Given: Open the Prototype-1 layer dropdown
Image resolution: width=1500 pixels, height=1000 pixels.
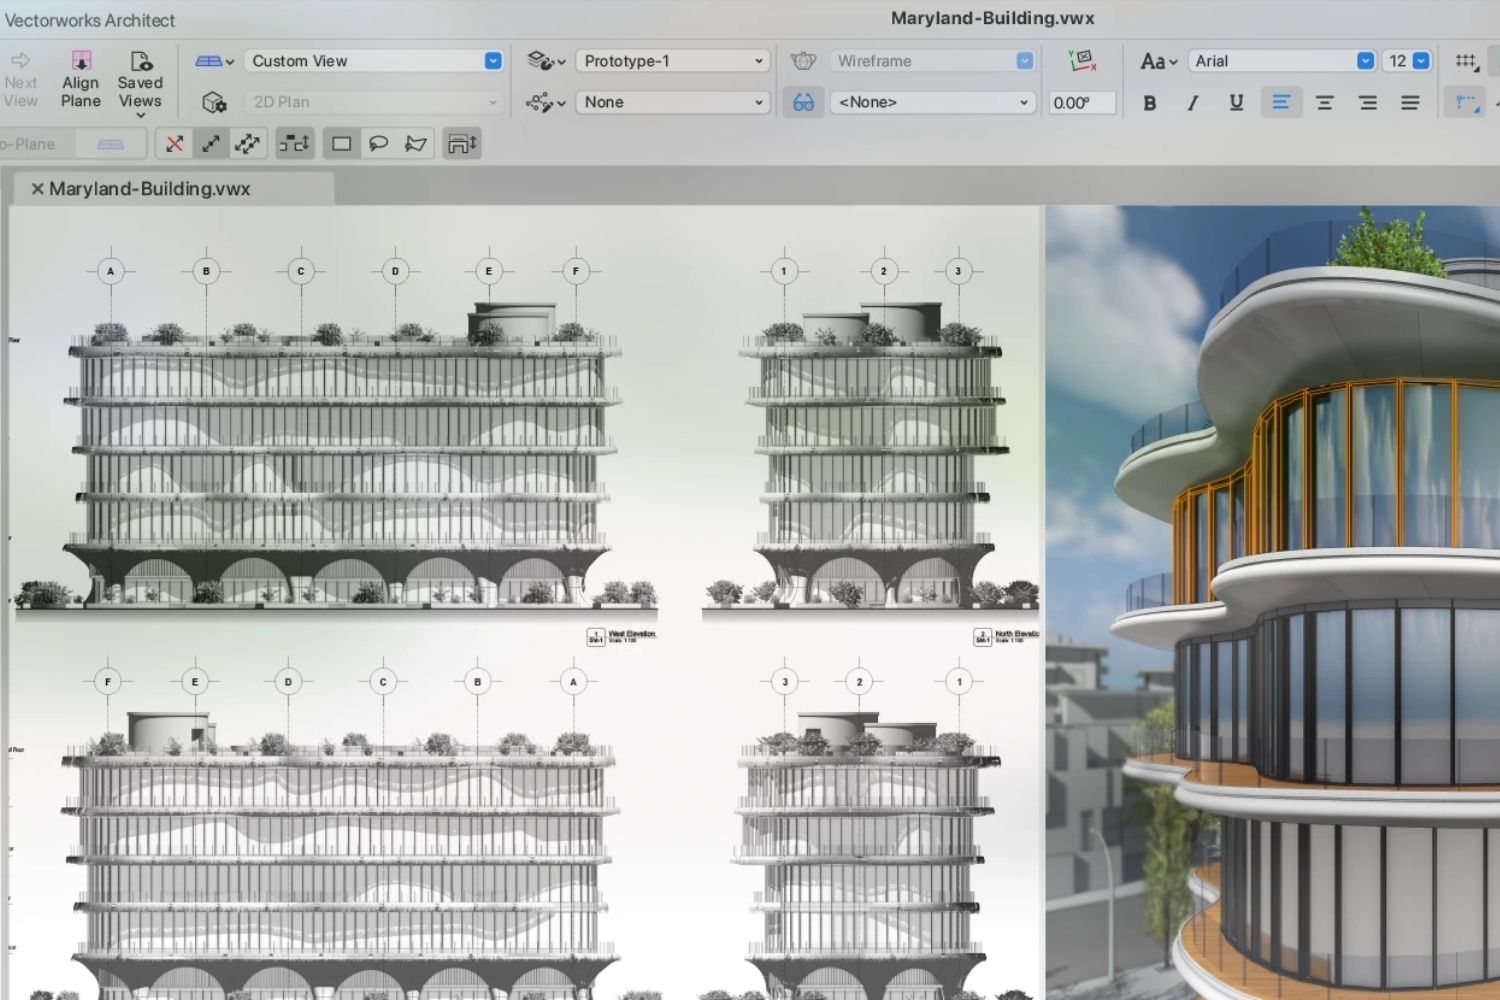Looking at the screenshot, I should pyautogui.click(x=671, y=60).
